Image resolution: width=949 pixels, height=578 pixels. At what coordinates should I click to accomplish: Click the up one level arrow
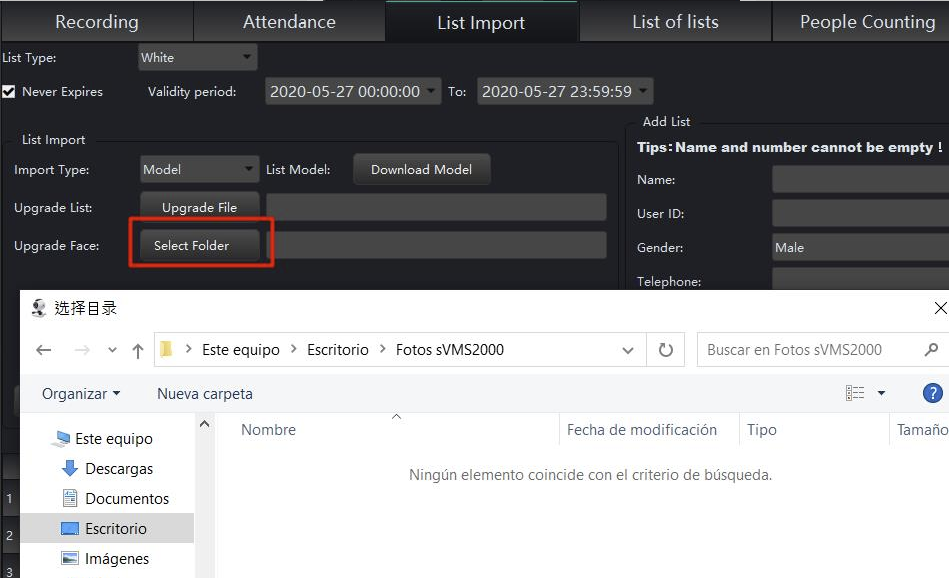(137, 349)
